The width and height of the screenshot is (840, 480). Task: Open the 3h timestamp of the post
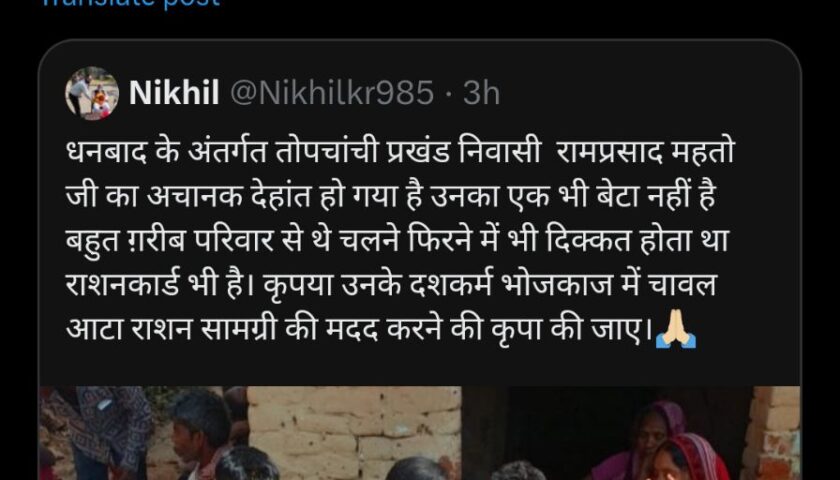point(481,93)
